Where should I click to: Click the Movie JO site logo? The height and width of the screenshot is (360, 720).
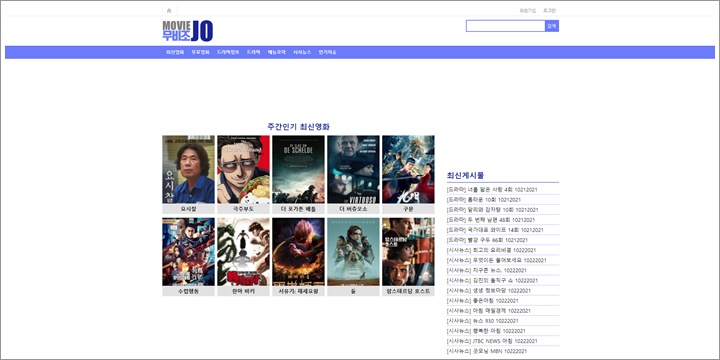point(188,31)
